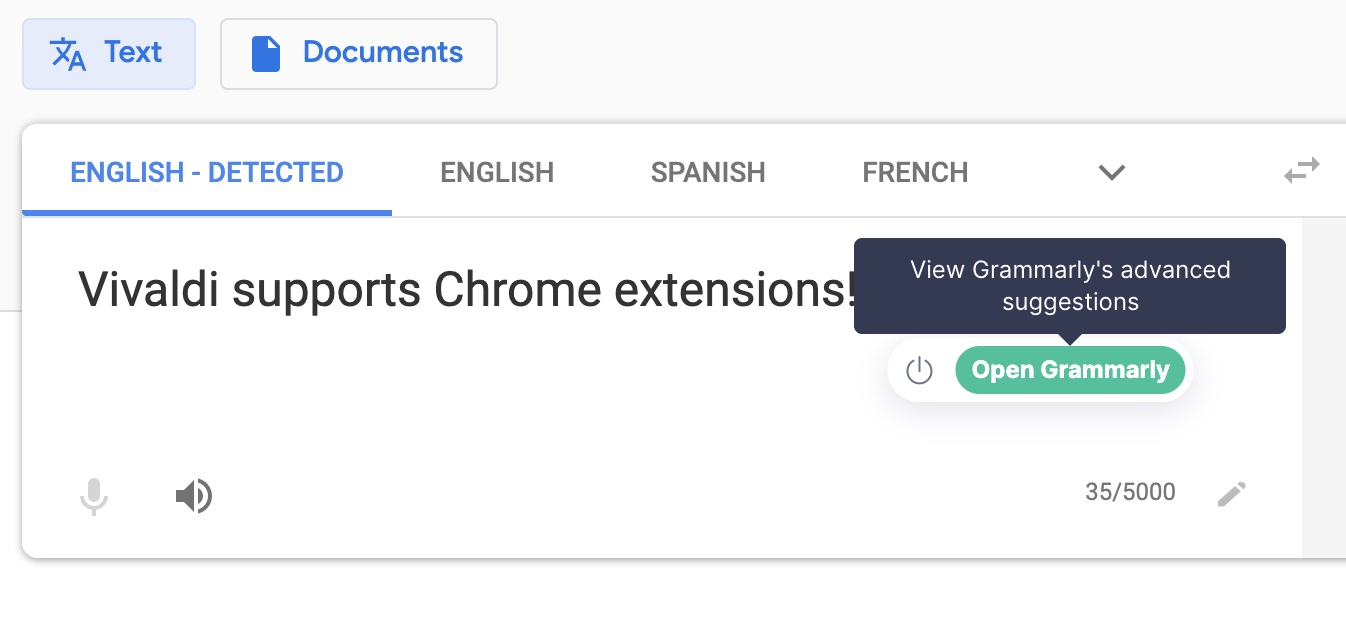Screen dimensions: 1346x622
Task: Choose ENGLISH as the source language
Action: [x=497, y=173]
